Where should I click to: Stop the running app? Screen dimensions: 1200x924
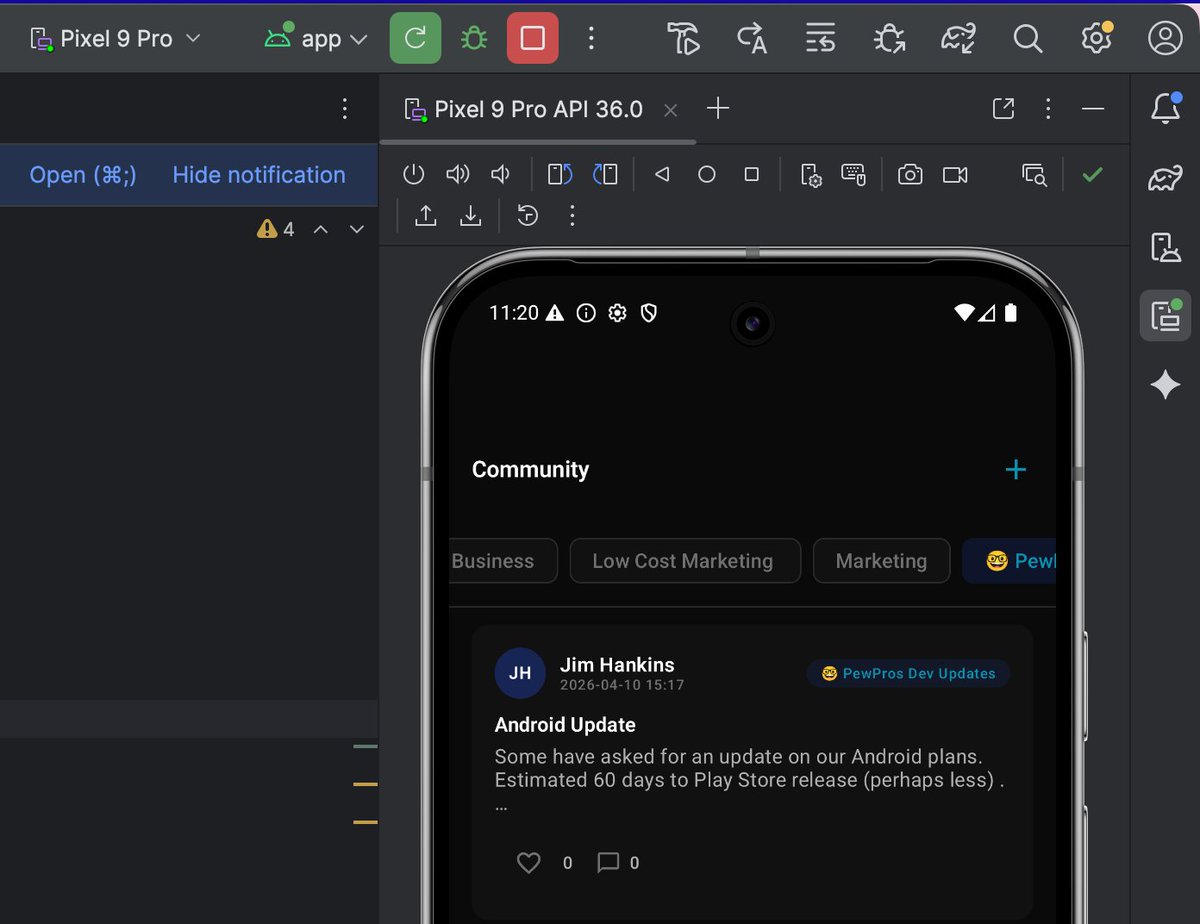pos(533,38)
